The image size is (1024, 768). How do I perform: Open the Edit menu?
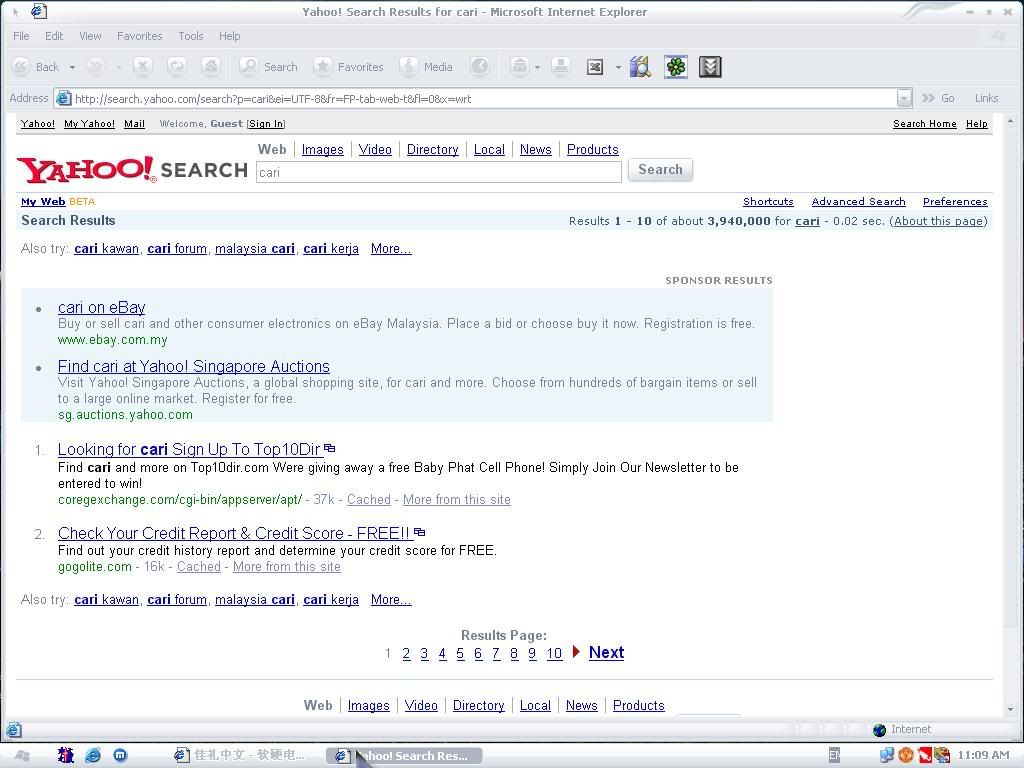click(x=54, y=36)
